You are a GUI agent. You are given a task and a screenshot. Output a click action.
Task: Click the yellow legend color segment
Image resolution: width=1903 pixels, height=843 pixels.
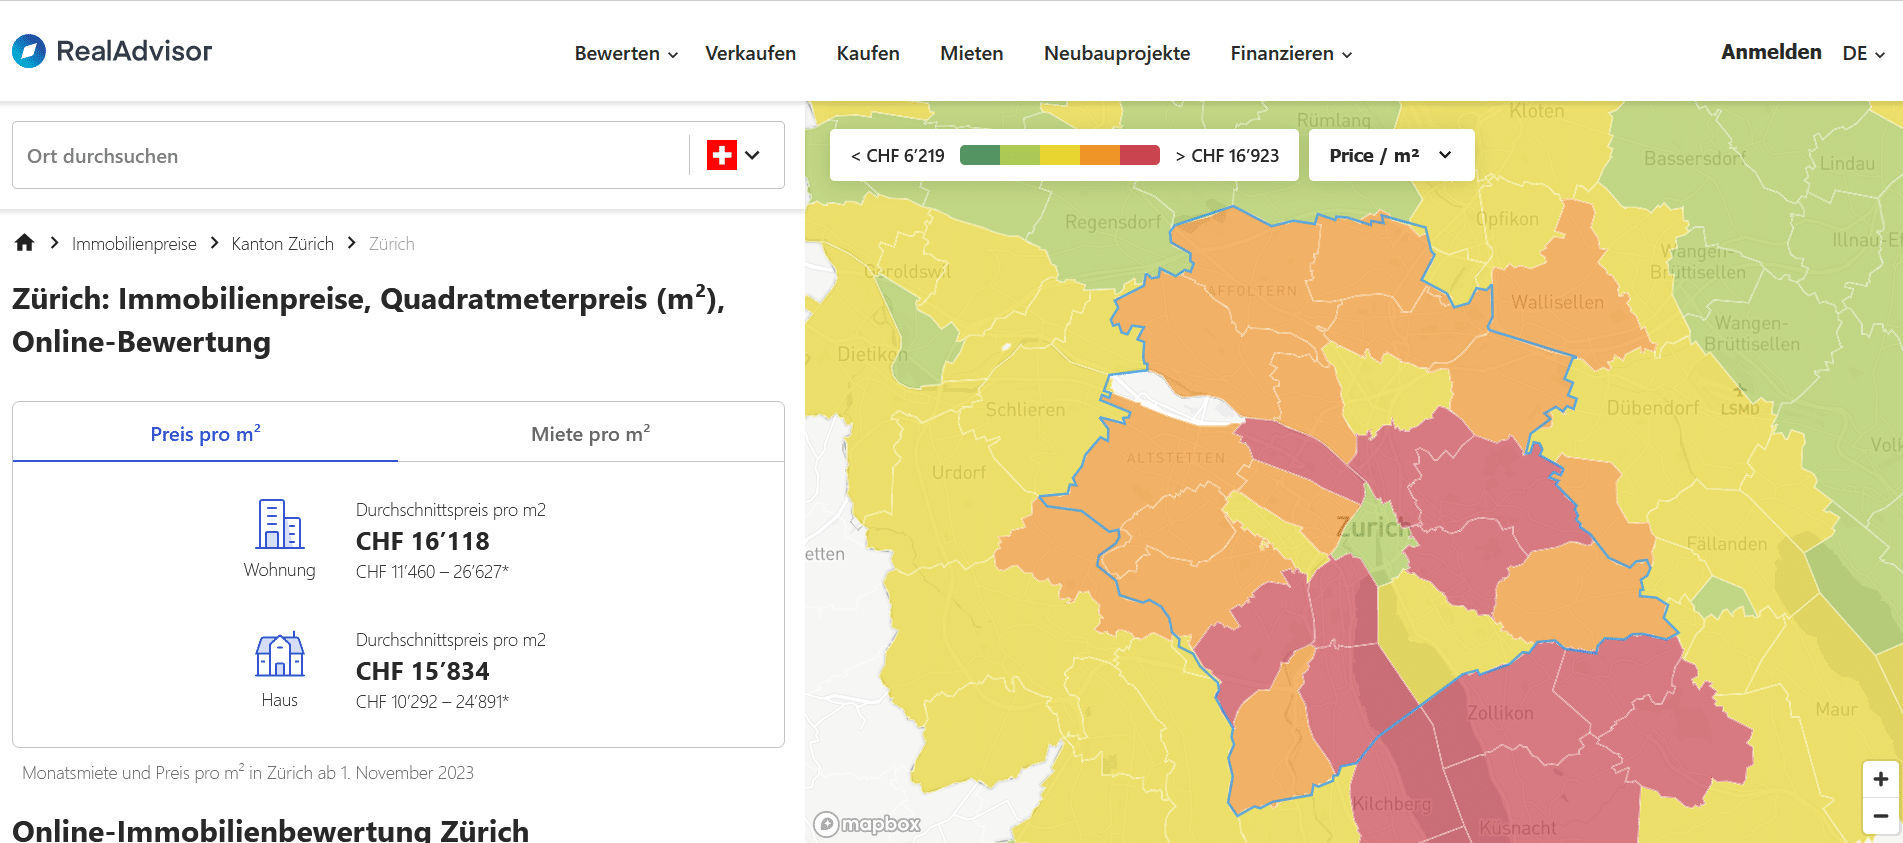point(1060,155)
